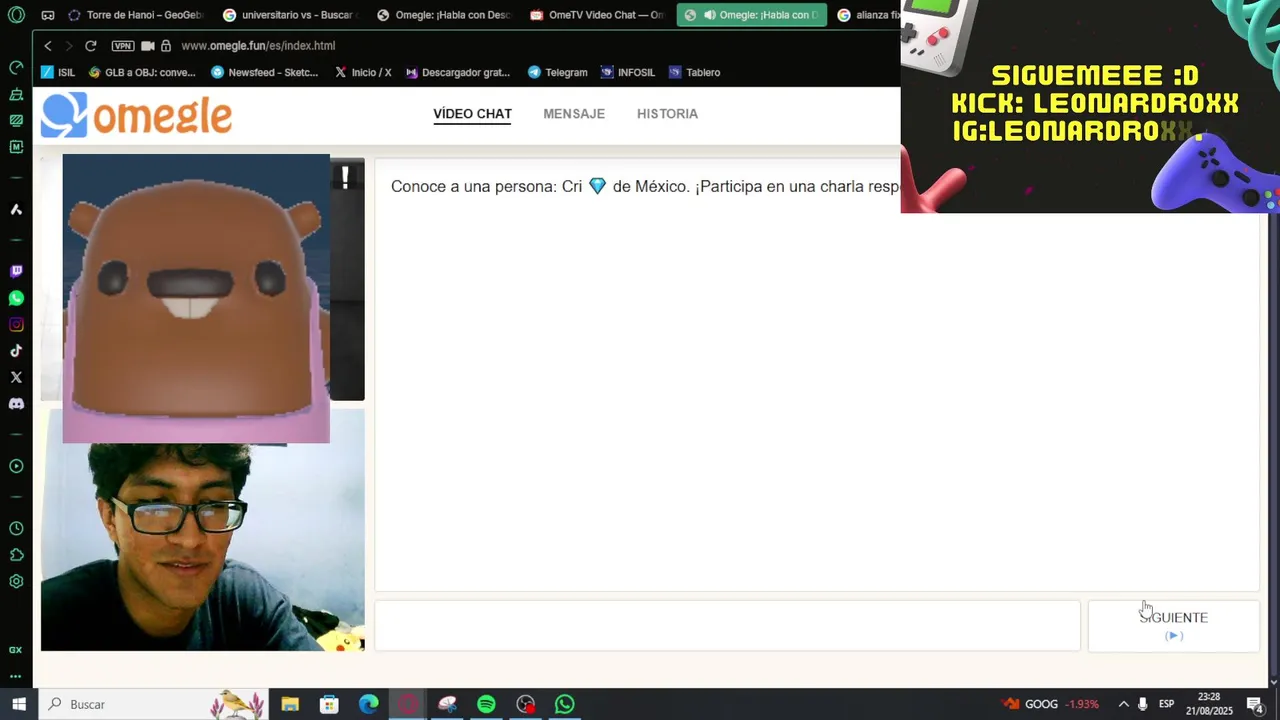The height and width of the screenshot is (720, 1280).
Task: Open GOOG stock widget in taskbar
Action: [x=1052, y=704]
